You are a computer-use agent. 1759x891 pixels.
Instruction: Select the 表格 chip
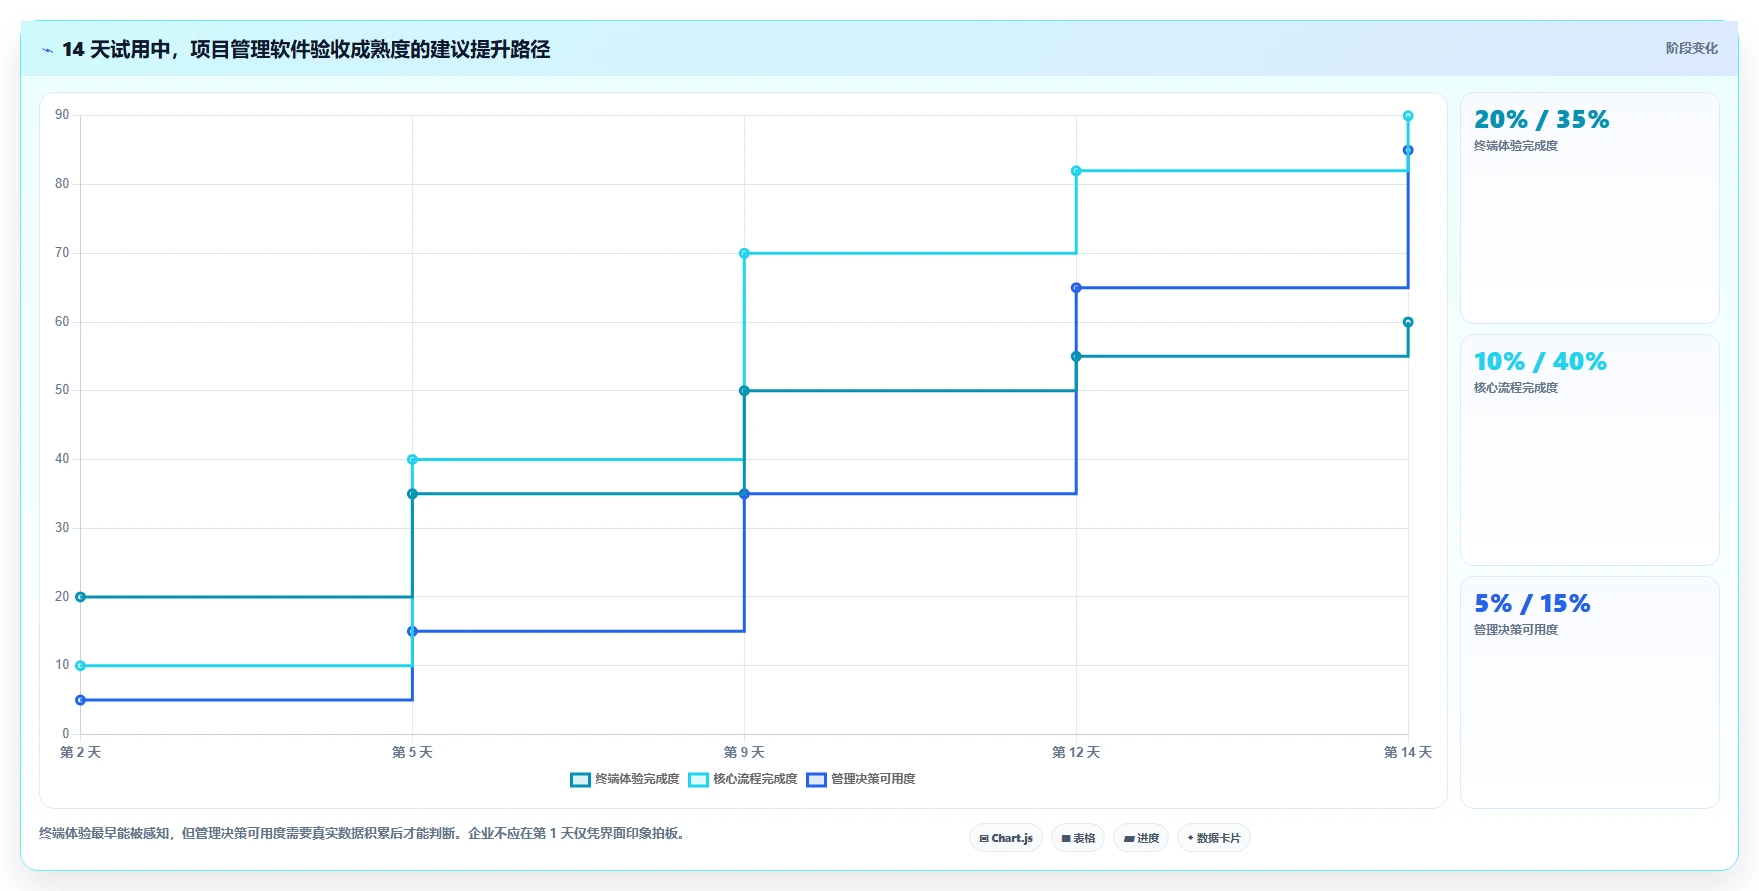pyautogui.click(x=1078, y=838)
